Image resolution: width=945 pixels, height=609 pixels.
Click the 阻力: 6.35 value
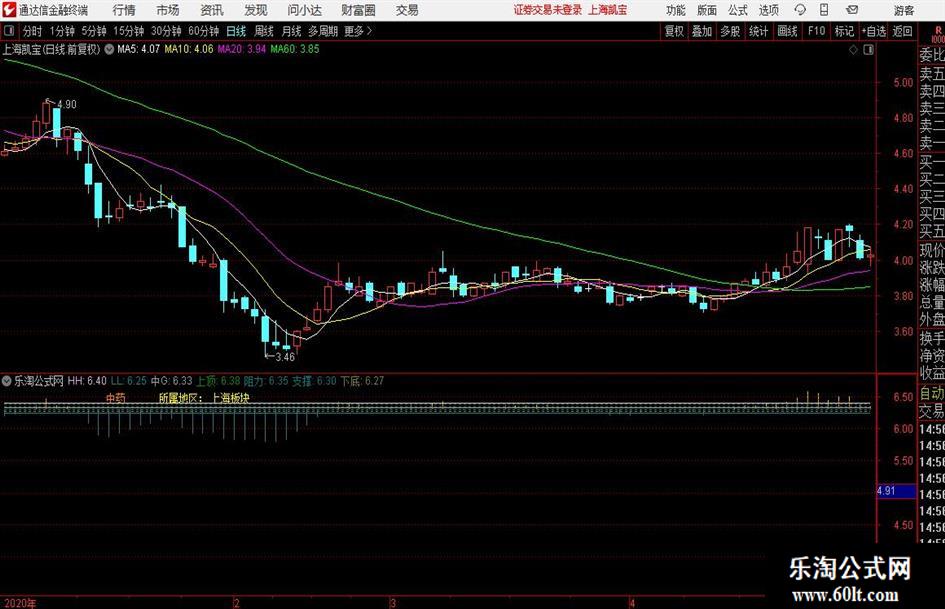point(266,381)
